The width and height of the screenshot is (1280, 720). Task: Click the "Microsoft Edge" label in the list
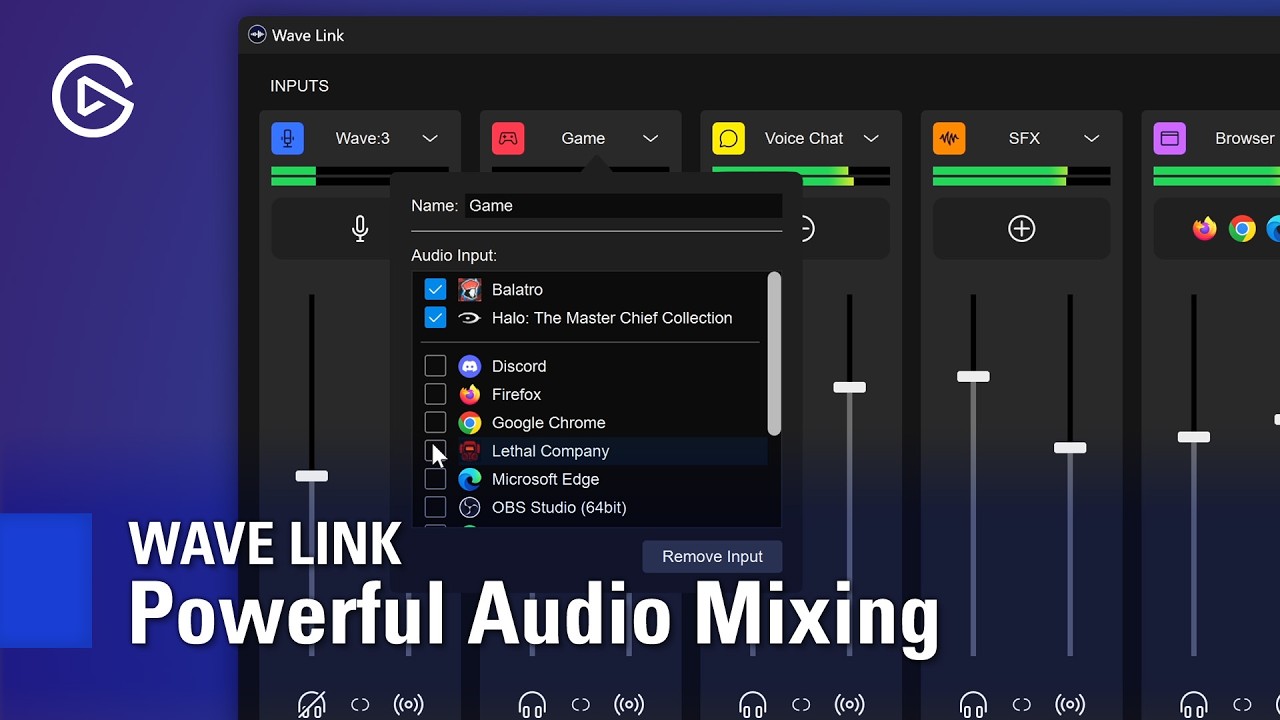click(545, 479)
